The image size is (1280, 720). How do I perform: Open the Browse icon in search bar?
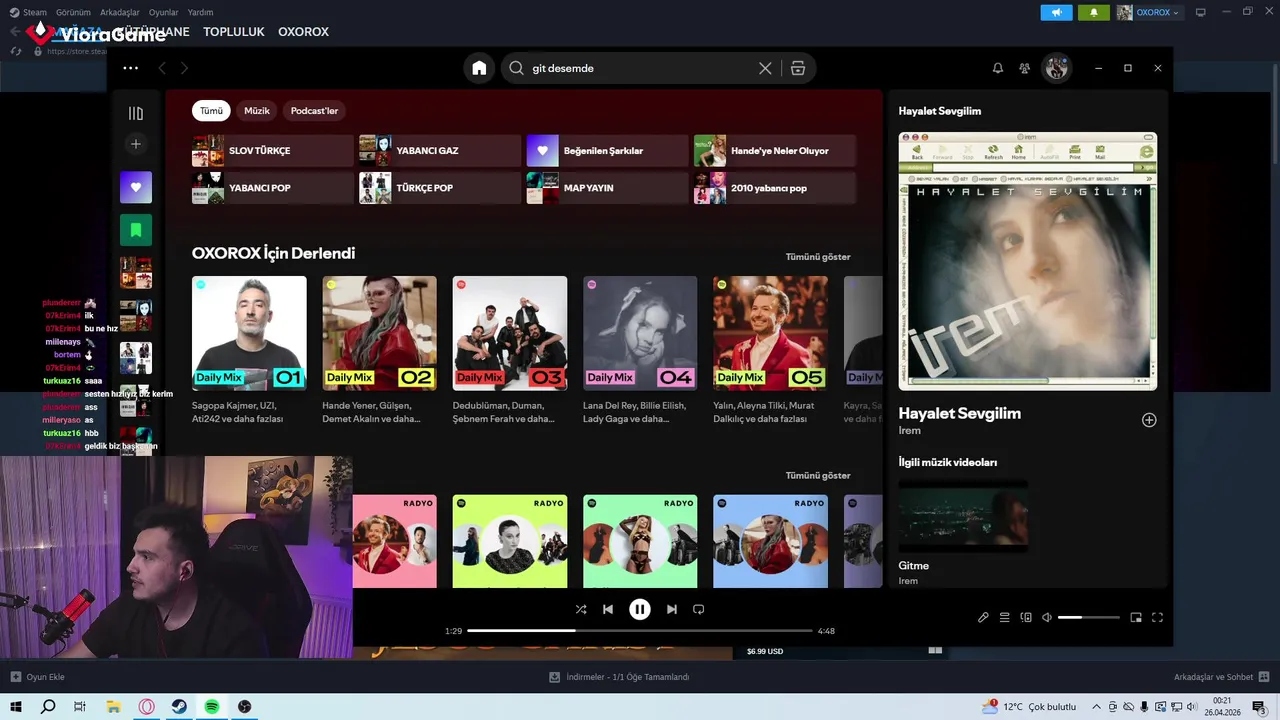click(x=797, y=68)
